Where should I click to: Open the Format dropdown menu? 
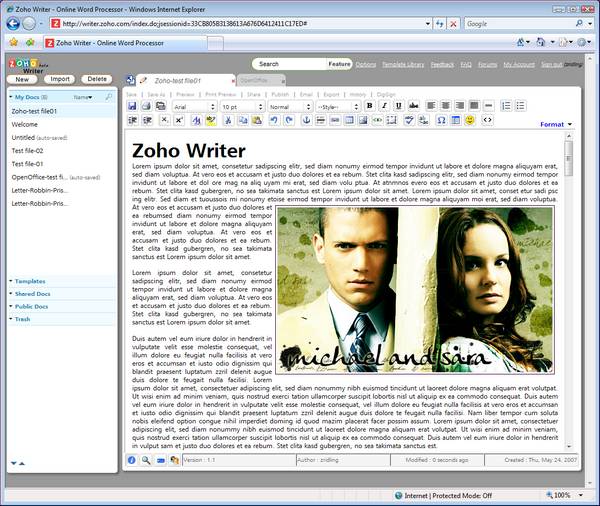point(556,124)
